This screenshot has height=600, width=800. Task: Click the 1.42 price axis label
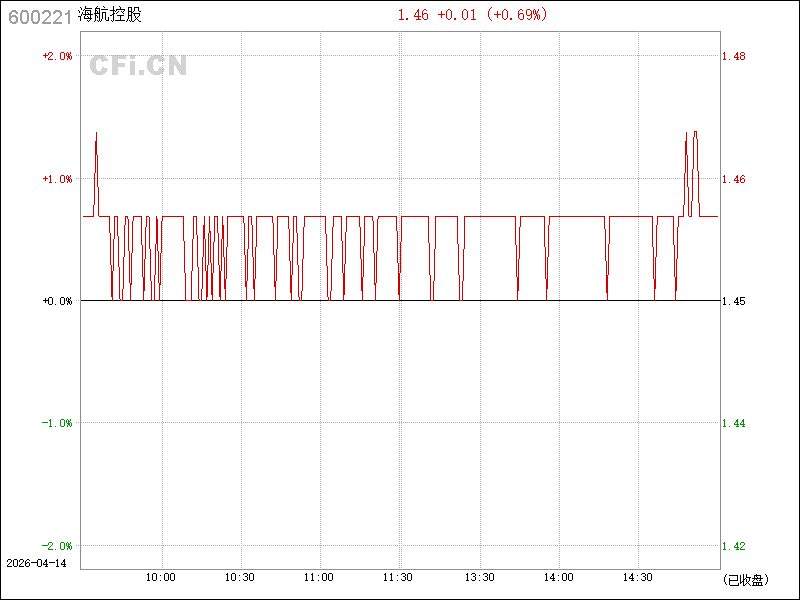[x=733, y=546]
